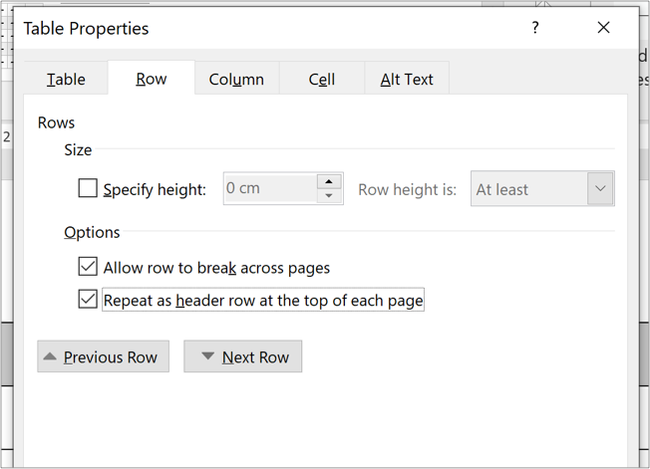Increase height with the up spinner arrow

329,182
